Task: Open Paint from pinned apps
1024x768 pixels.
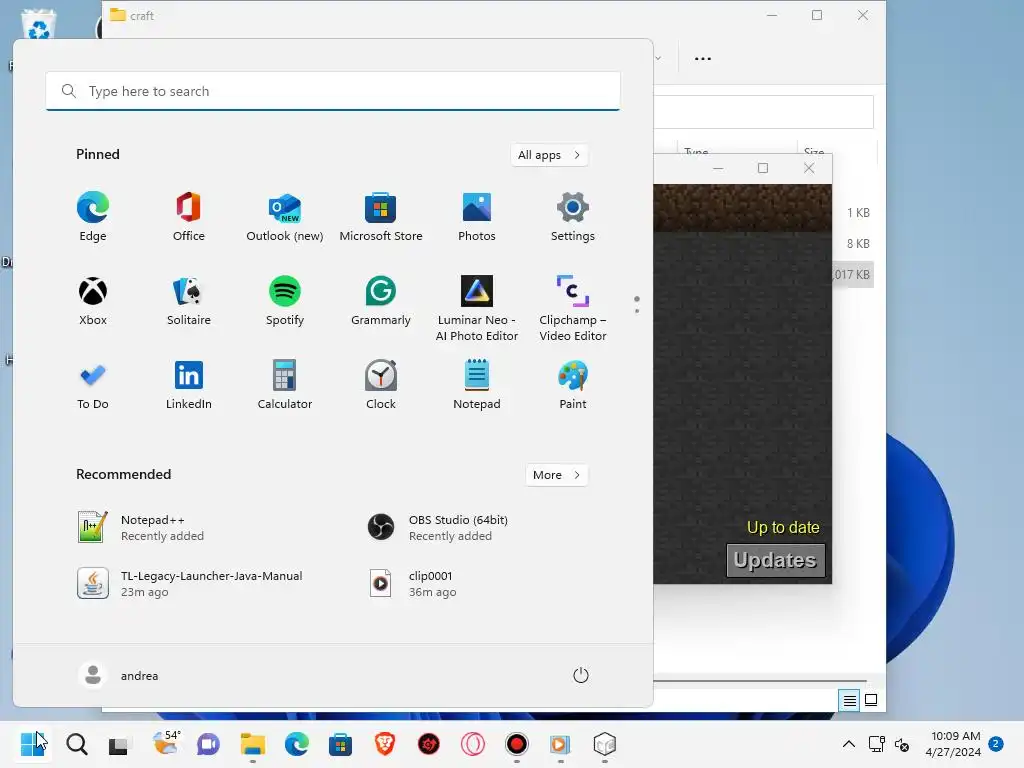Action: tap(573, 385)
